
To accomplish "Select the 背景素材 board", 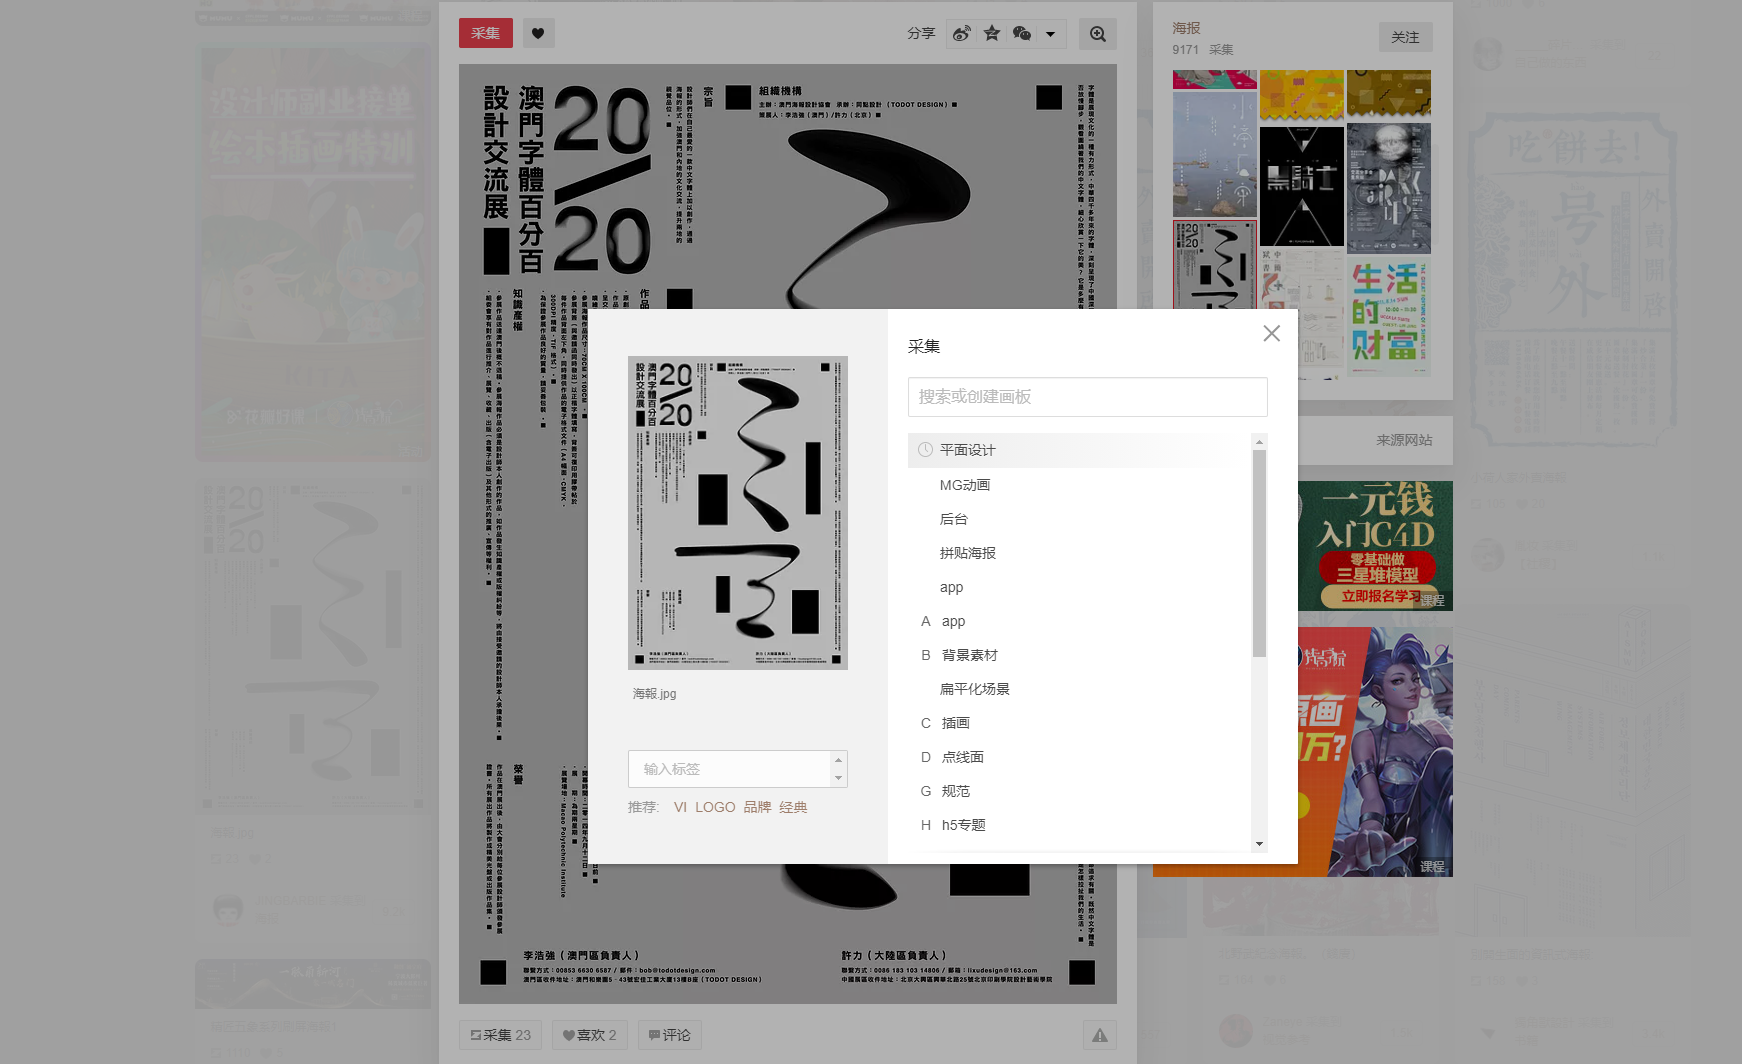I will coord(1078,655).
